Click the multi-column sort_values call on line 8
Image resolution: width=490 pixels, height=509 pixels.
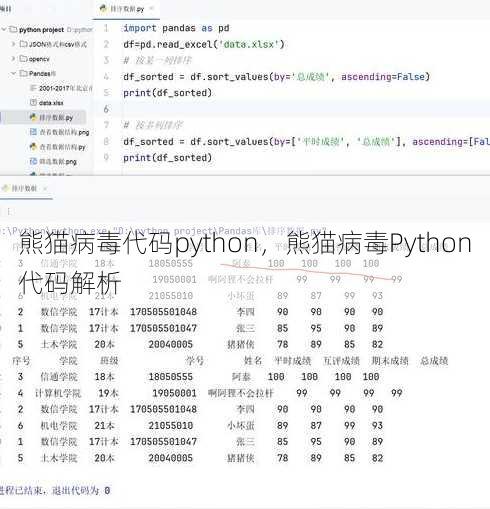[x=306, y=142]
